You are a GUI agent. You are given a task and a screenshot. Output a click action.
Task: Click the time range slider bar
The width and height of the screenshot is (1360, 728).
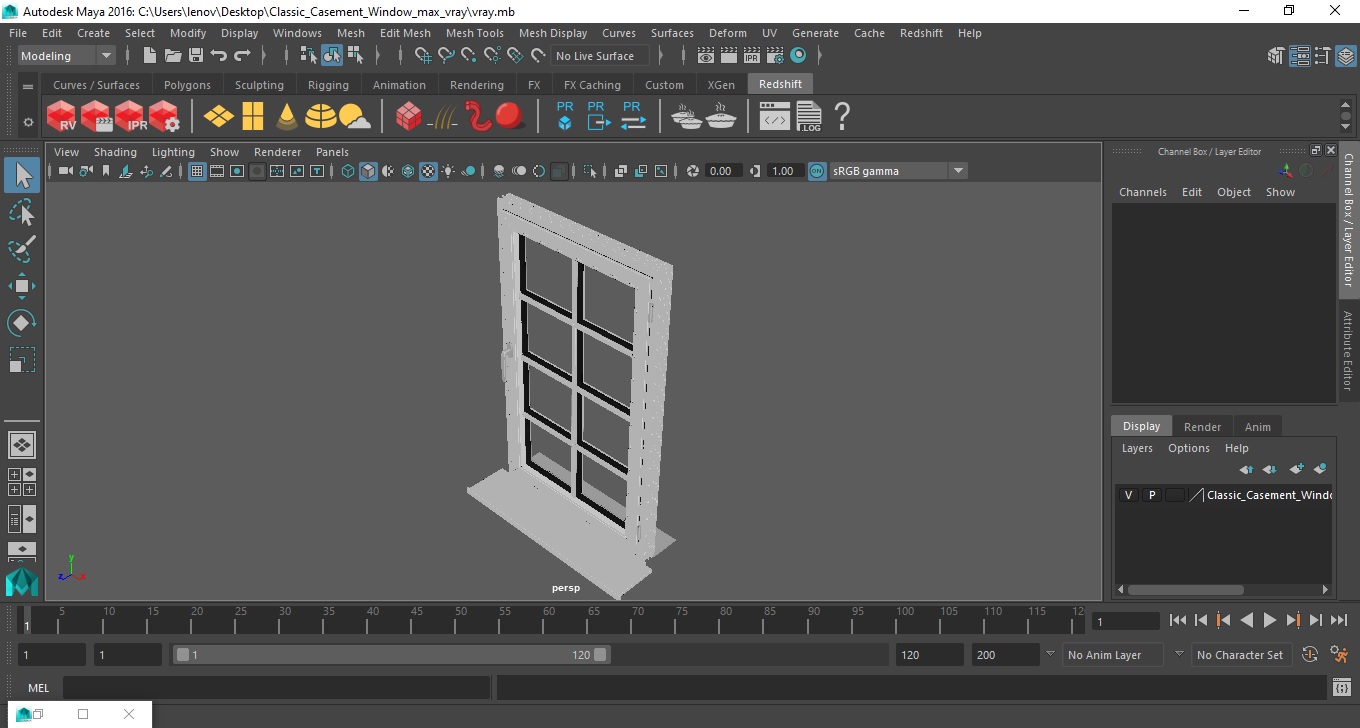pyautogui.click(x=391, y=655)
